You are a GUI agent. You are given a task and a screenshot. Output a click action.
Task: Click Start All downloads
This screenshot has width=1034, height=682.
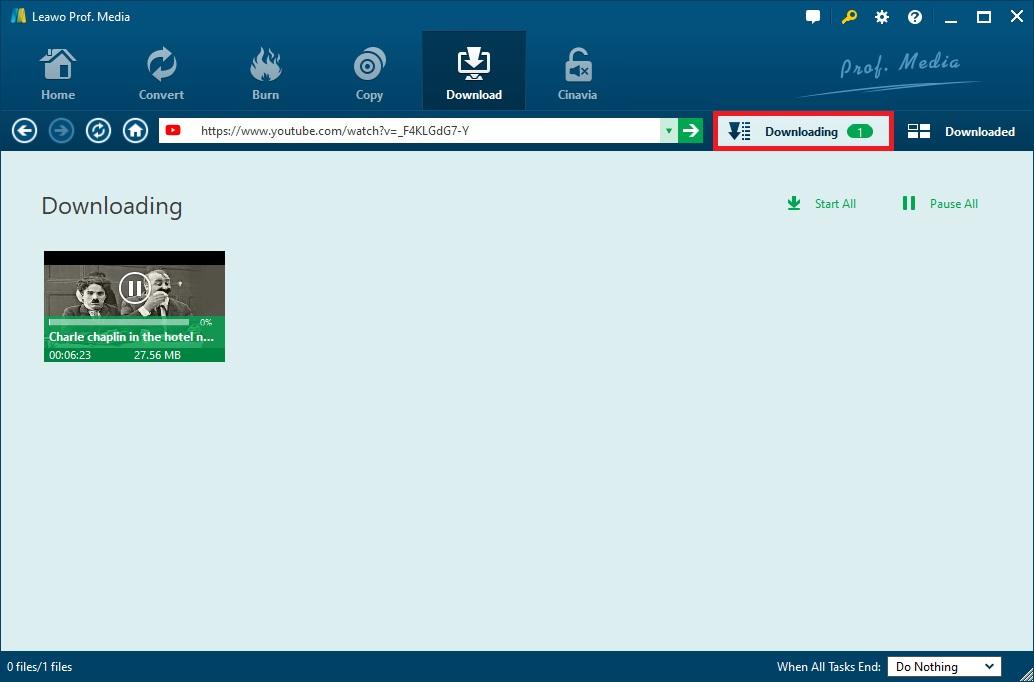822,204
